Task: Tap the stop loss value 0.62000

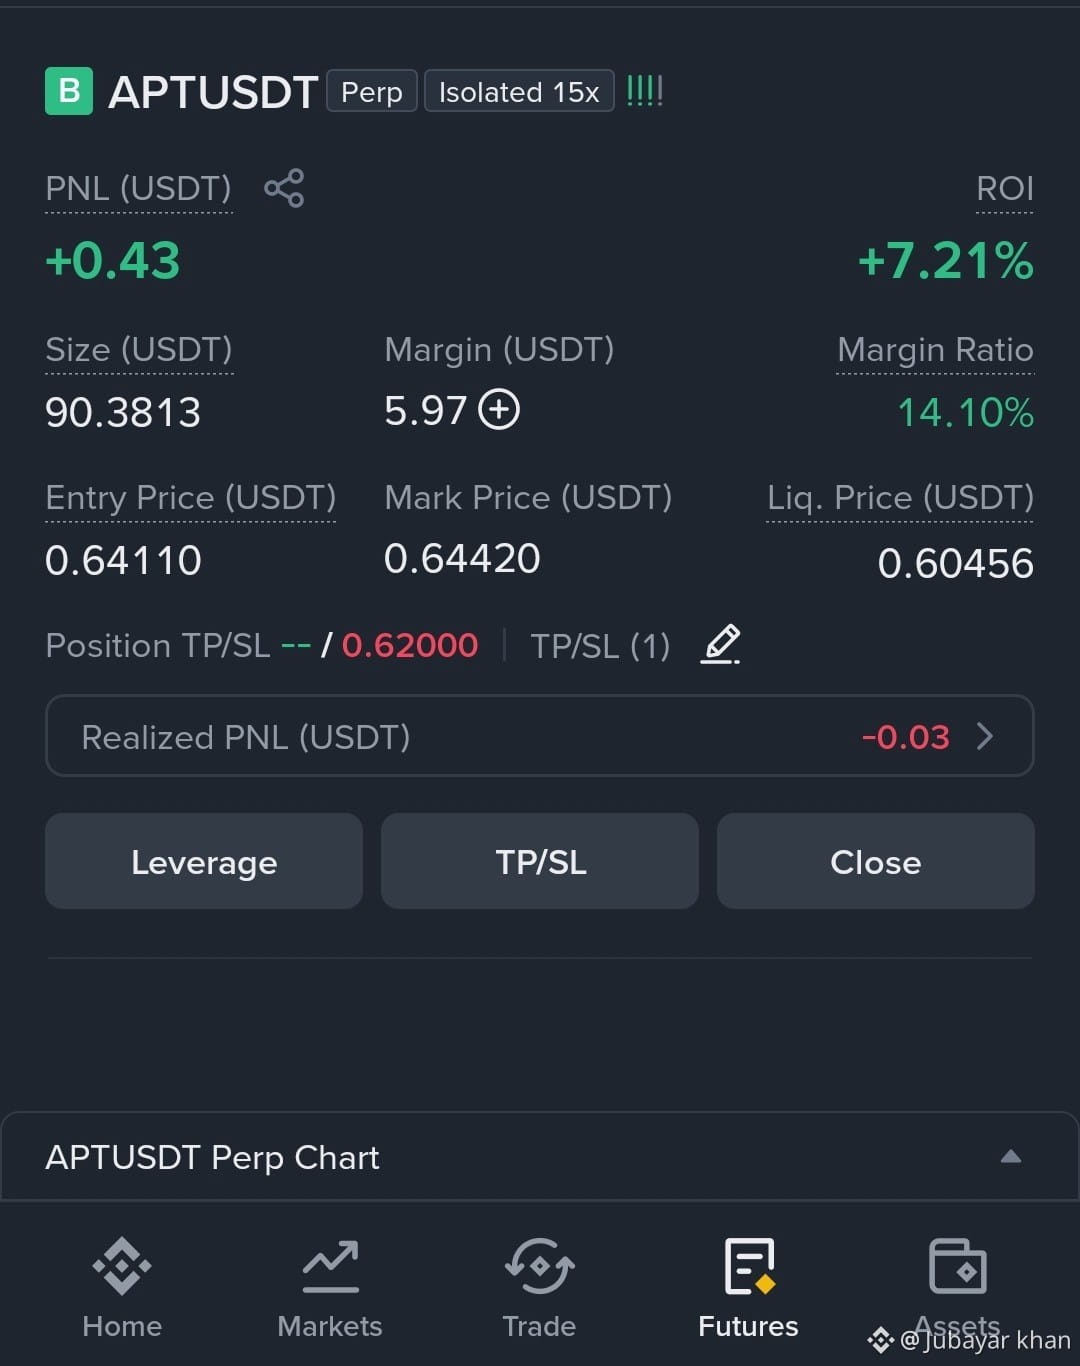Action: (x=410, y=645)
